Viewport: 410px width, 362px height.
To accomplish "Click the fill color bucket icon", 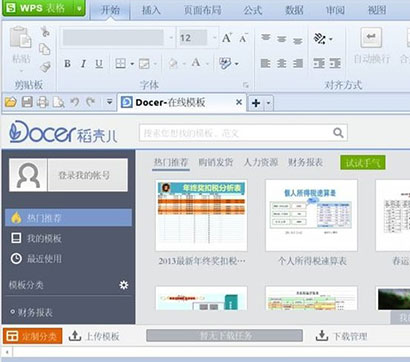I will [173, 63].
